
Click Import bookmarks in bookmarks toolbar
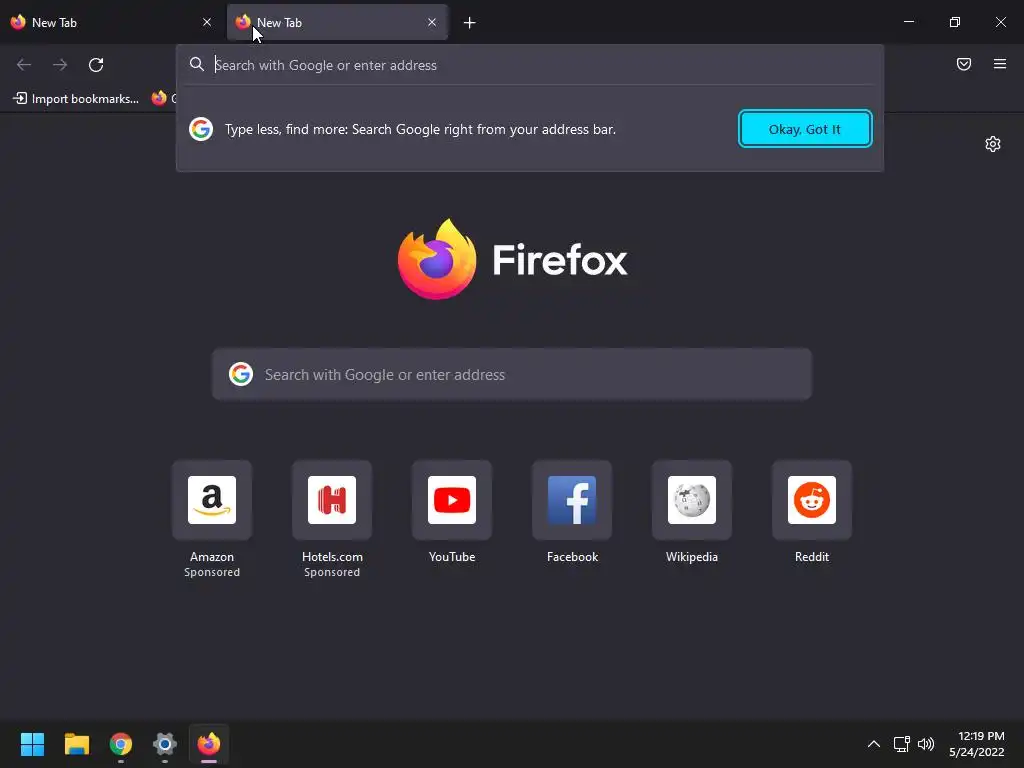tap(76, 99)
